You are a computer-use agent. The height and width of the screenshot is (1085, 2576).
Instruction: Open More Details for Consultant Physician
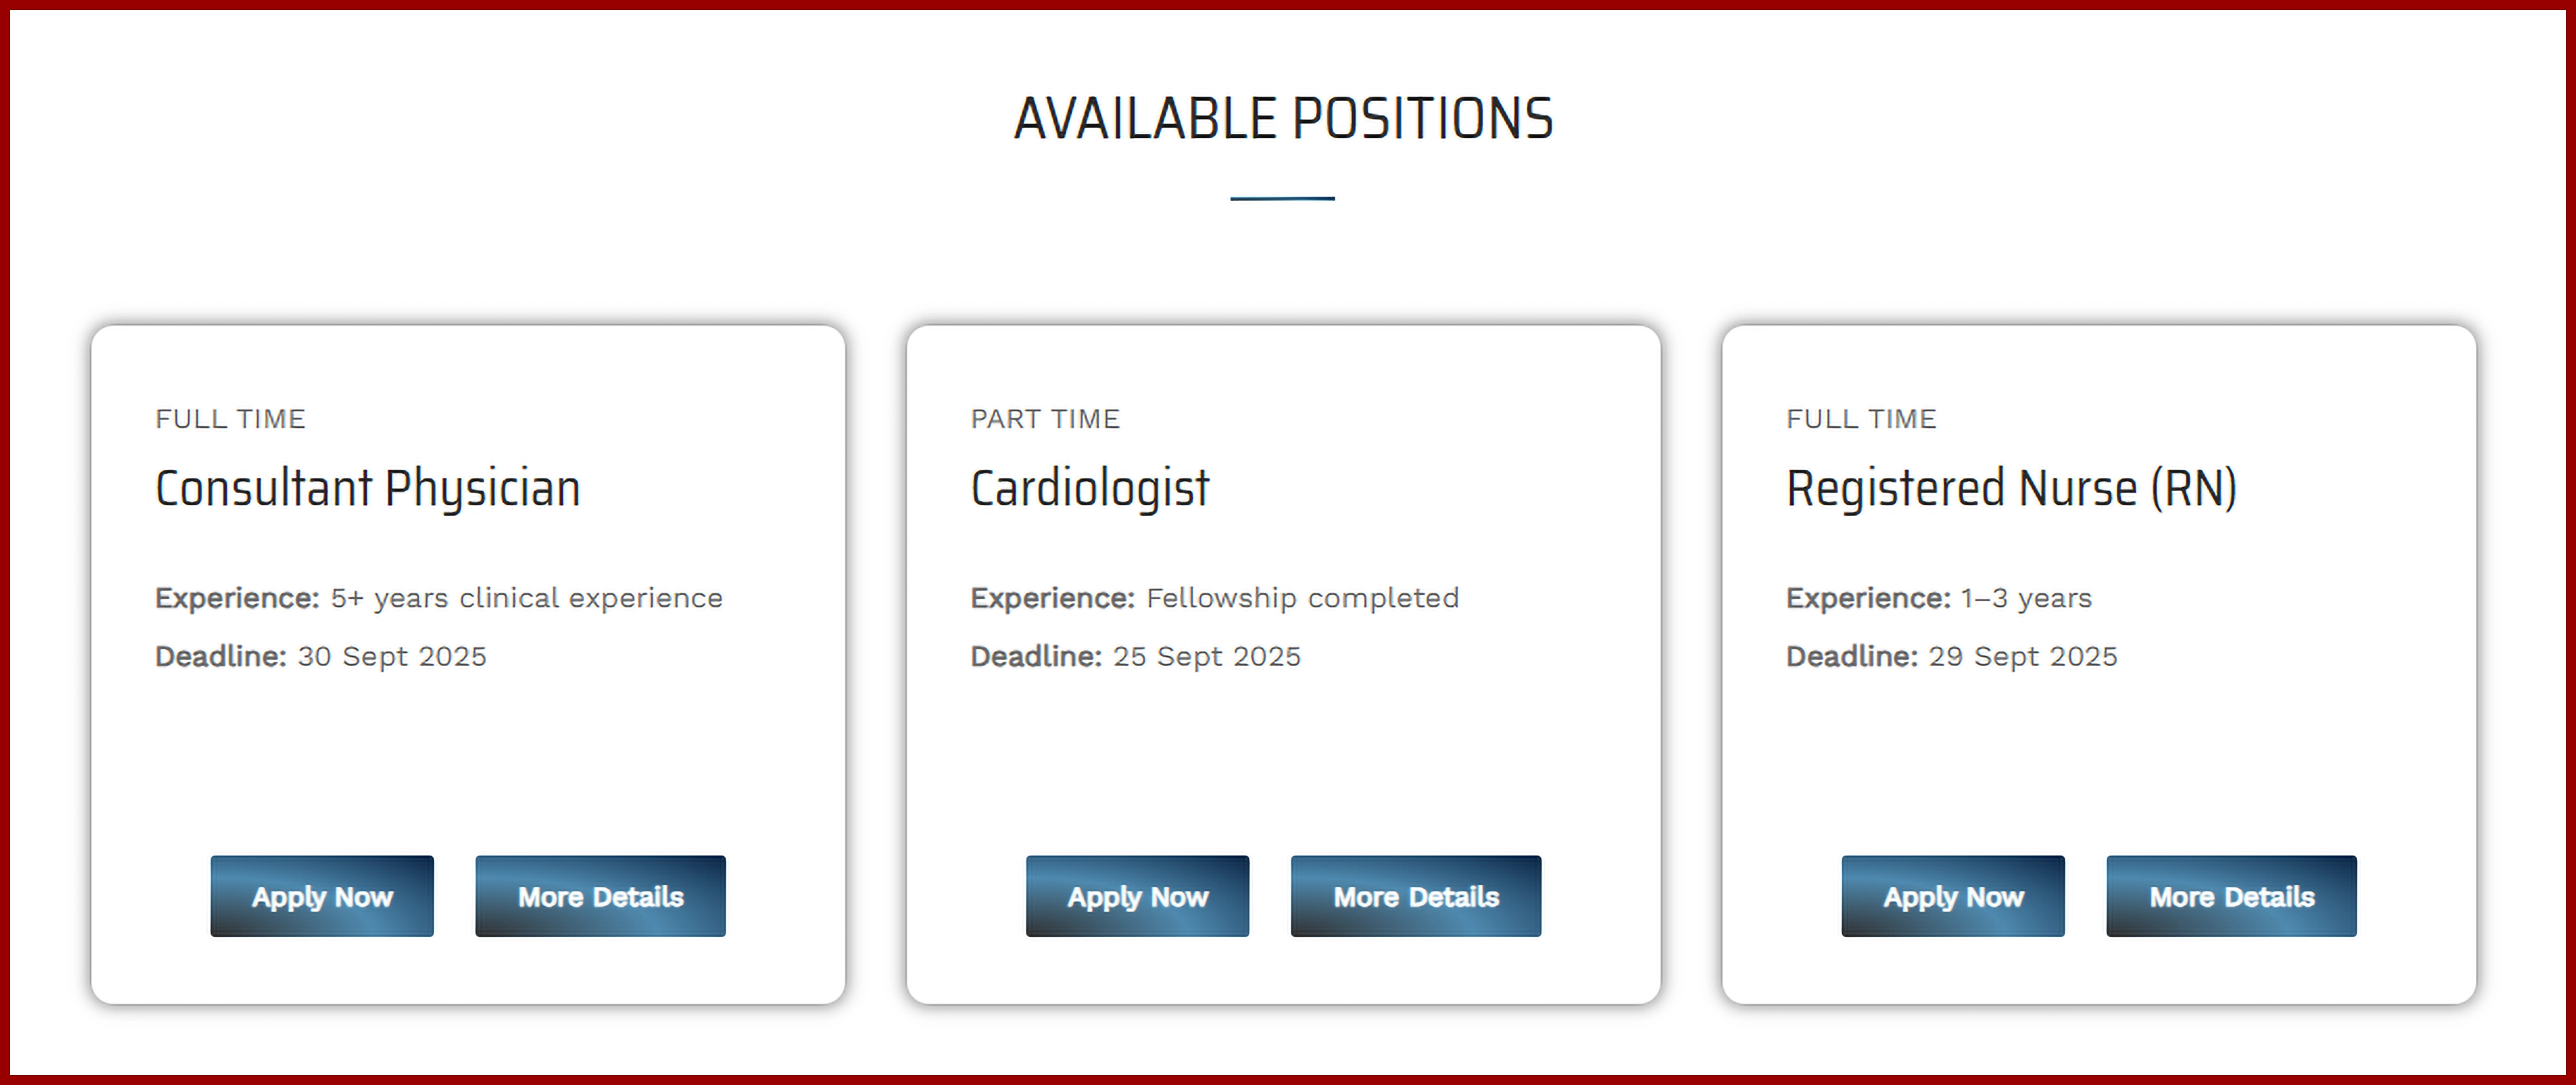click(600, 896)
